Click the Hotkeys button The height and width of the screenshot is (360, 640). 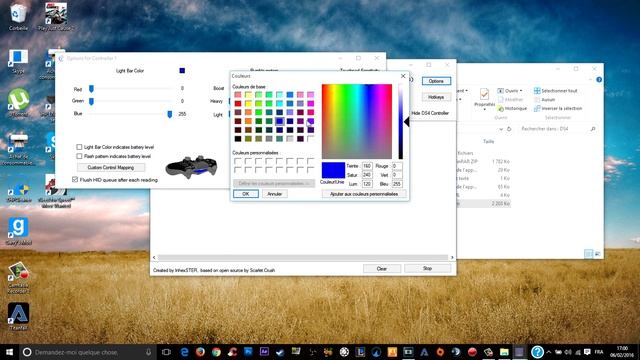coord(436,97)
